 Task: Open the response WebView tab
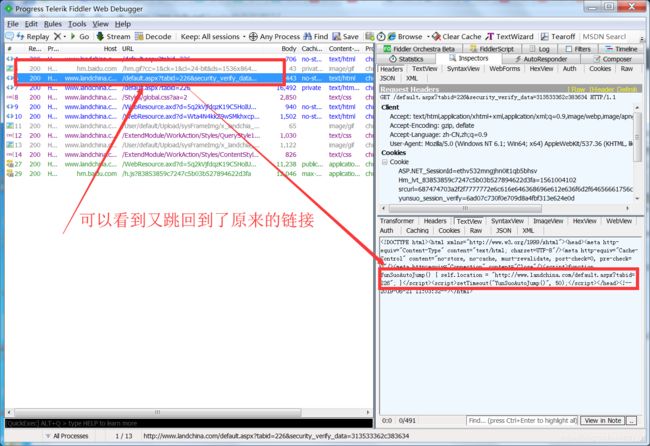[619, 221]
